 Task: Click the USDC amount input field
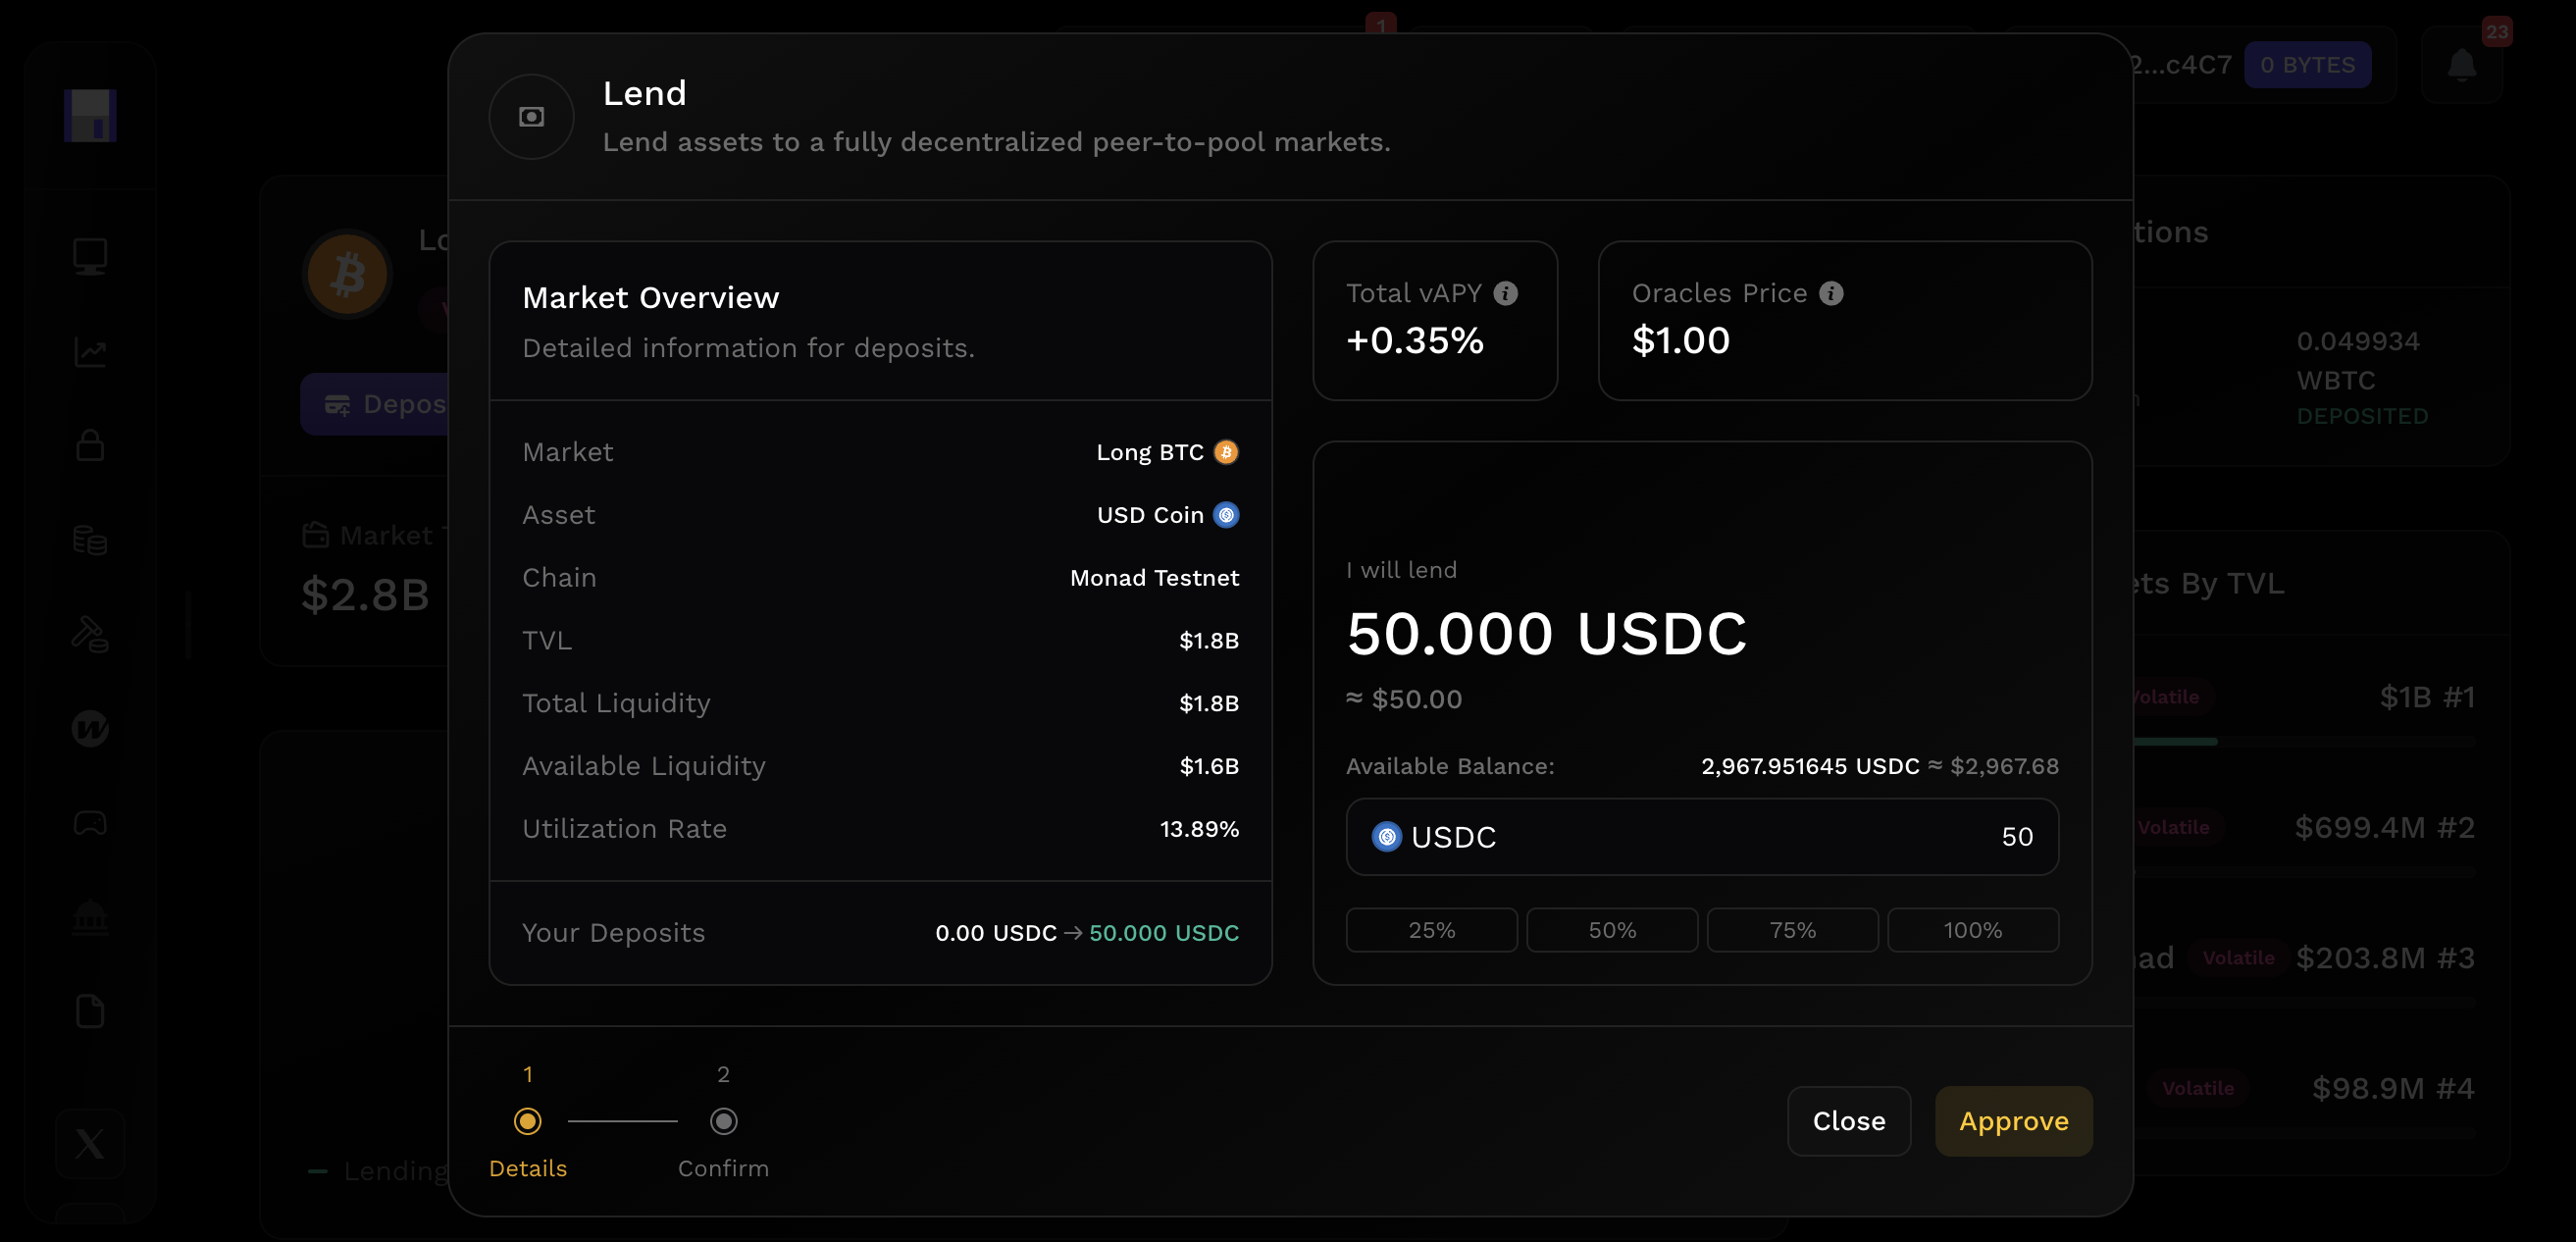coord(1702,837)
